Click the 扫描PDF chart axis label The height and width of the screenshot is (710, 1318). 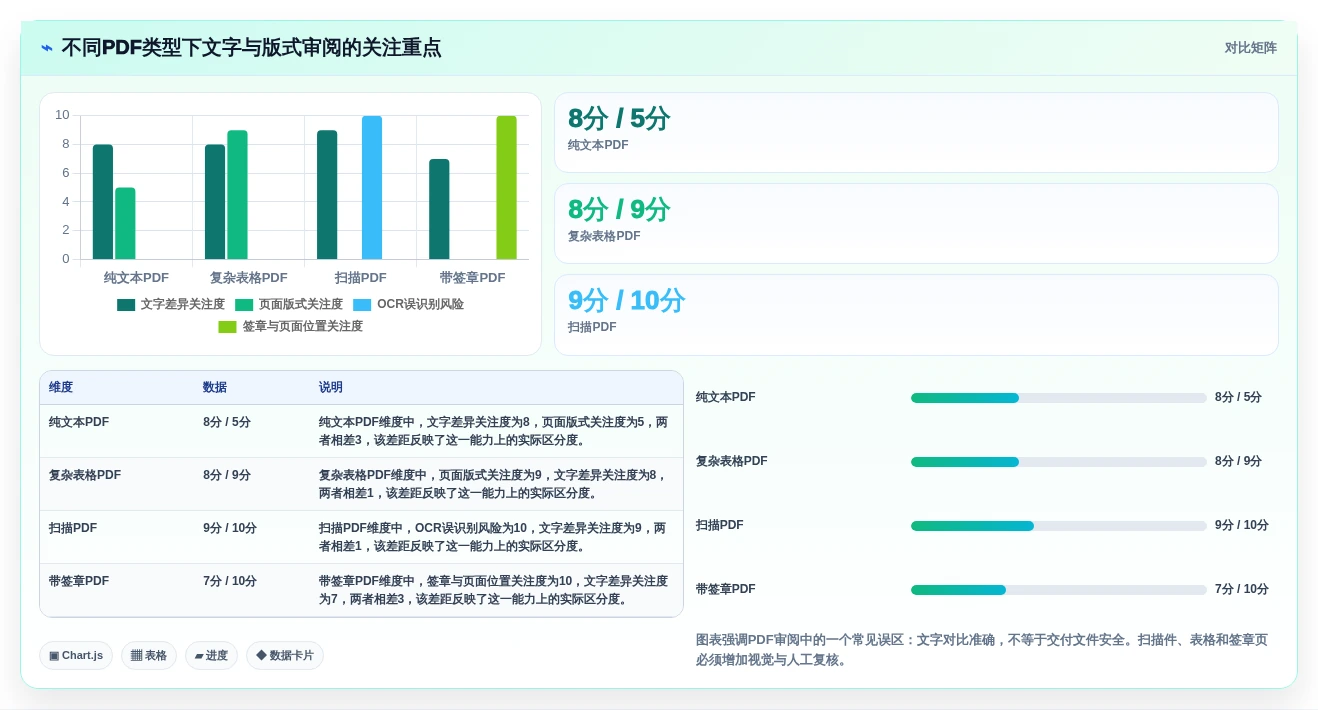pyautogui.click(x=360, y=278)
